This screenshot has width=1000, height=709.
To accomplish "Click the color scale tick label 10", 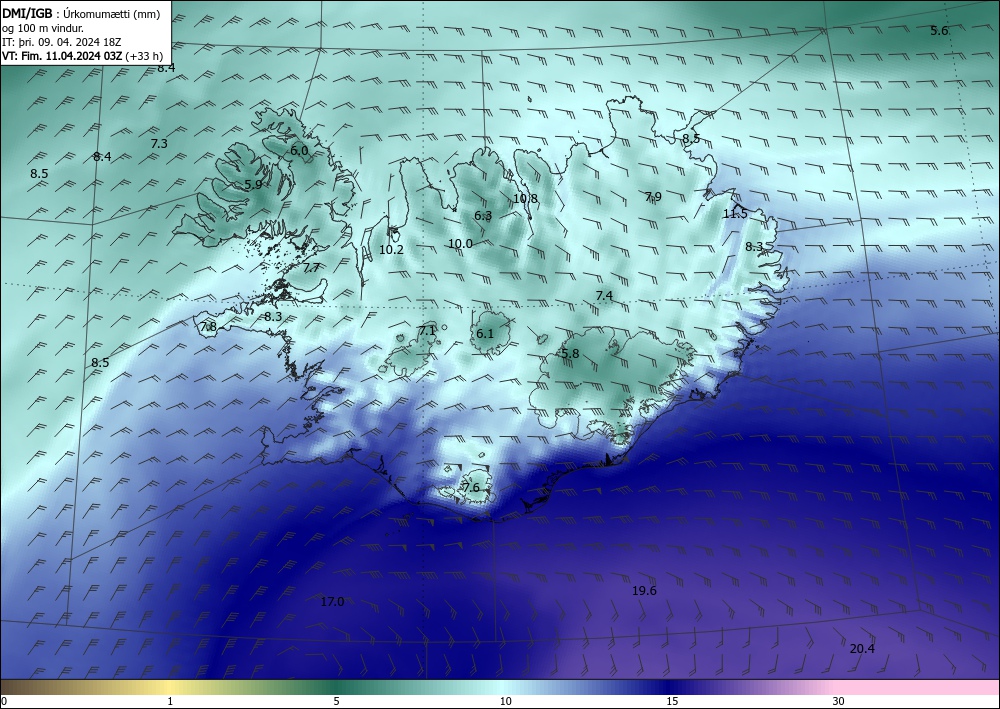I will tap(505, 702).
